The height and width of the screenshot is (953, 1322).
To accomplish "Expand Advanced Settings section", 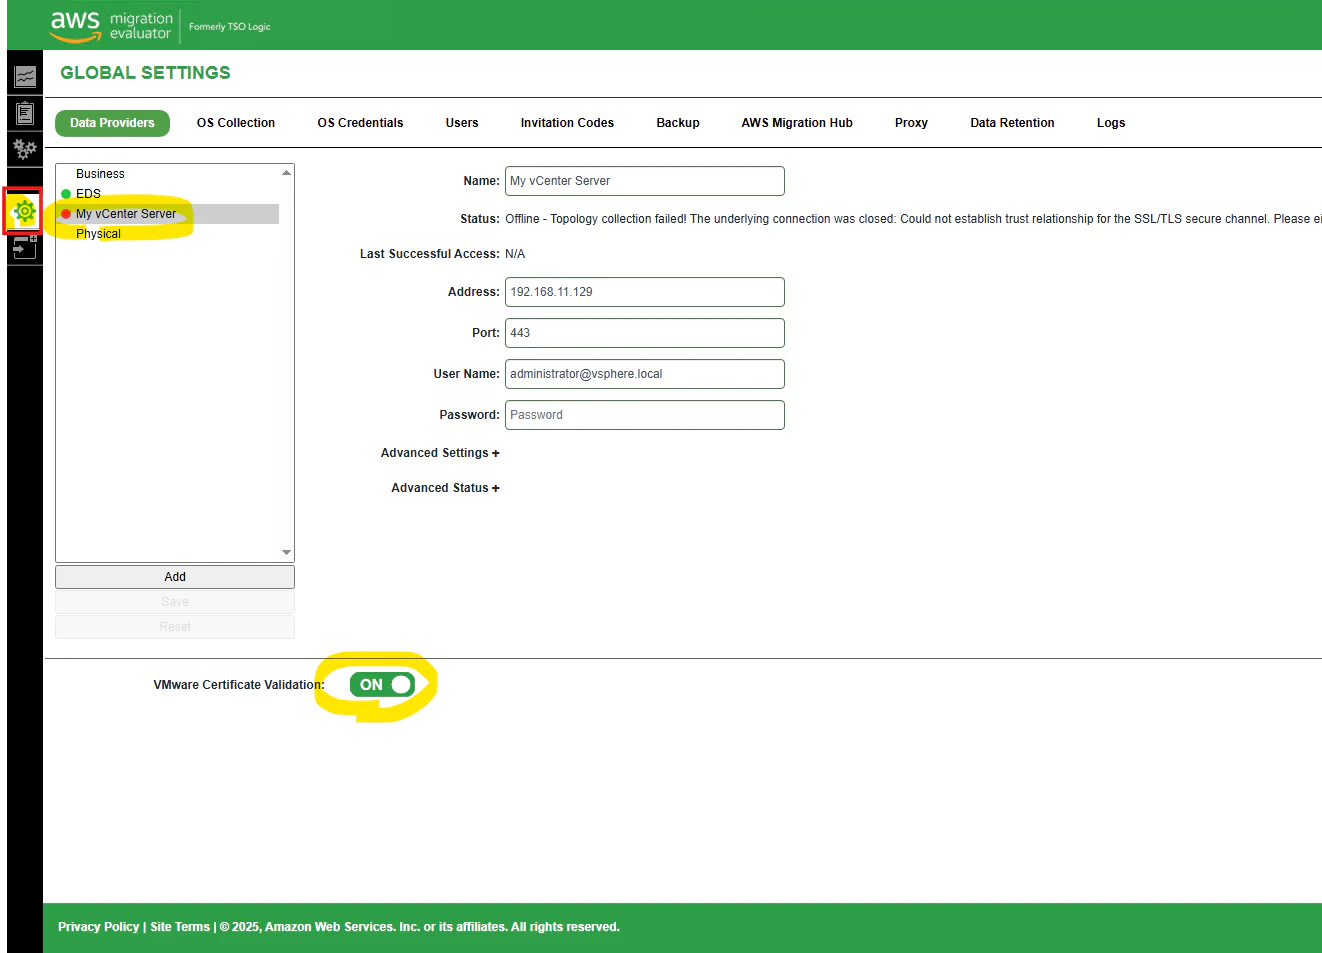I will click(x=440, y=453).
